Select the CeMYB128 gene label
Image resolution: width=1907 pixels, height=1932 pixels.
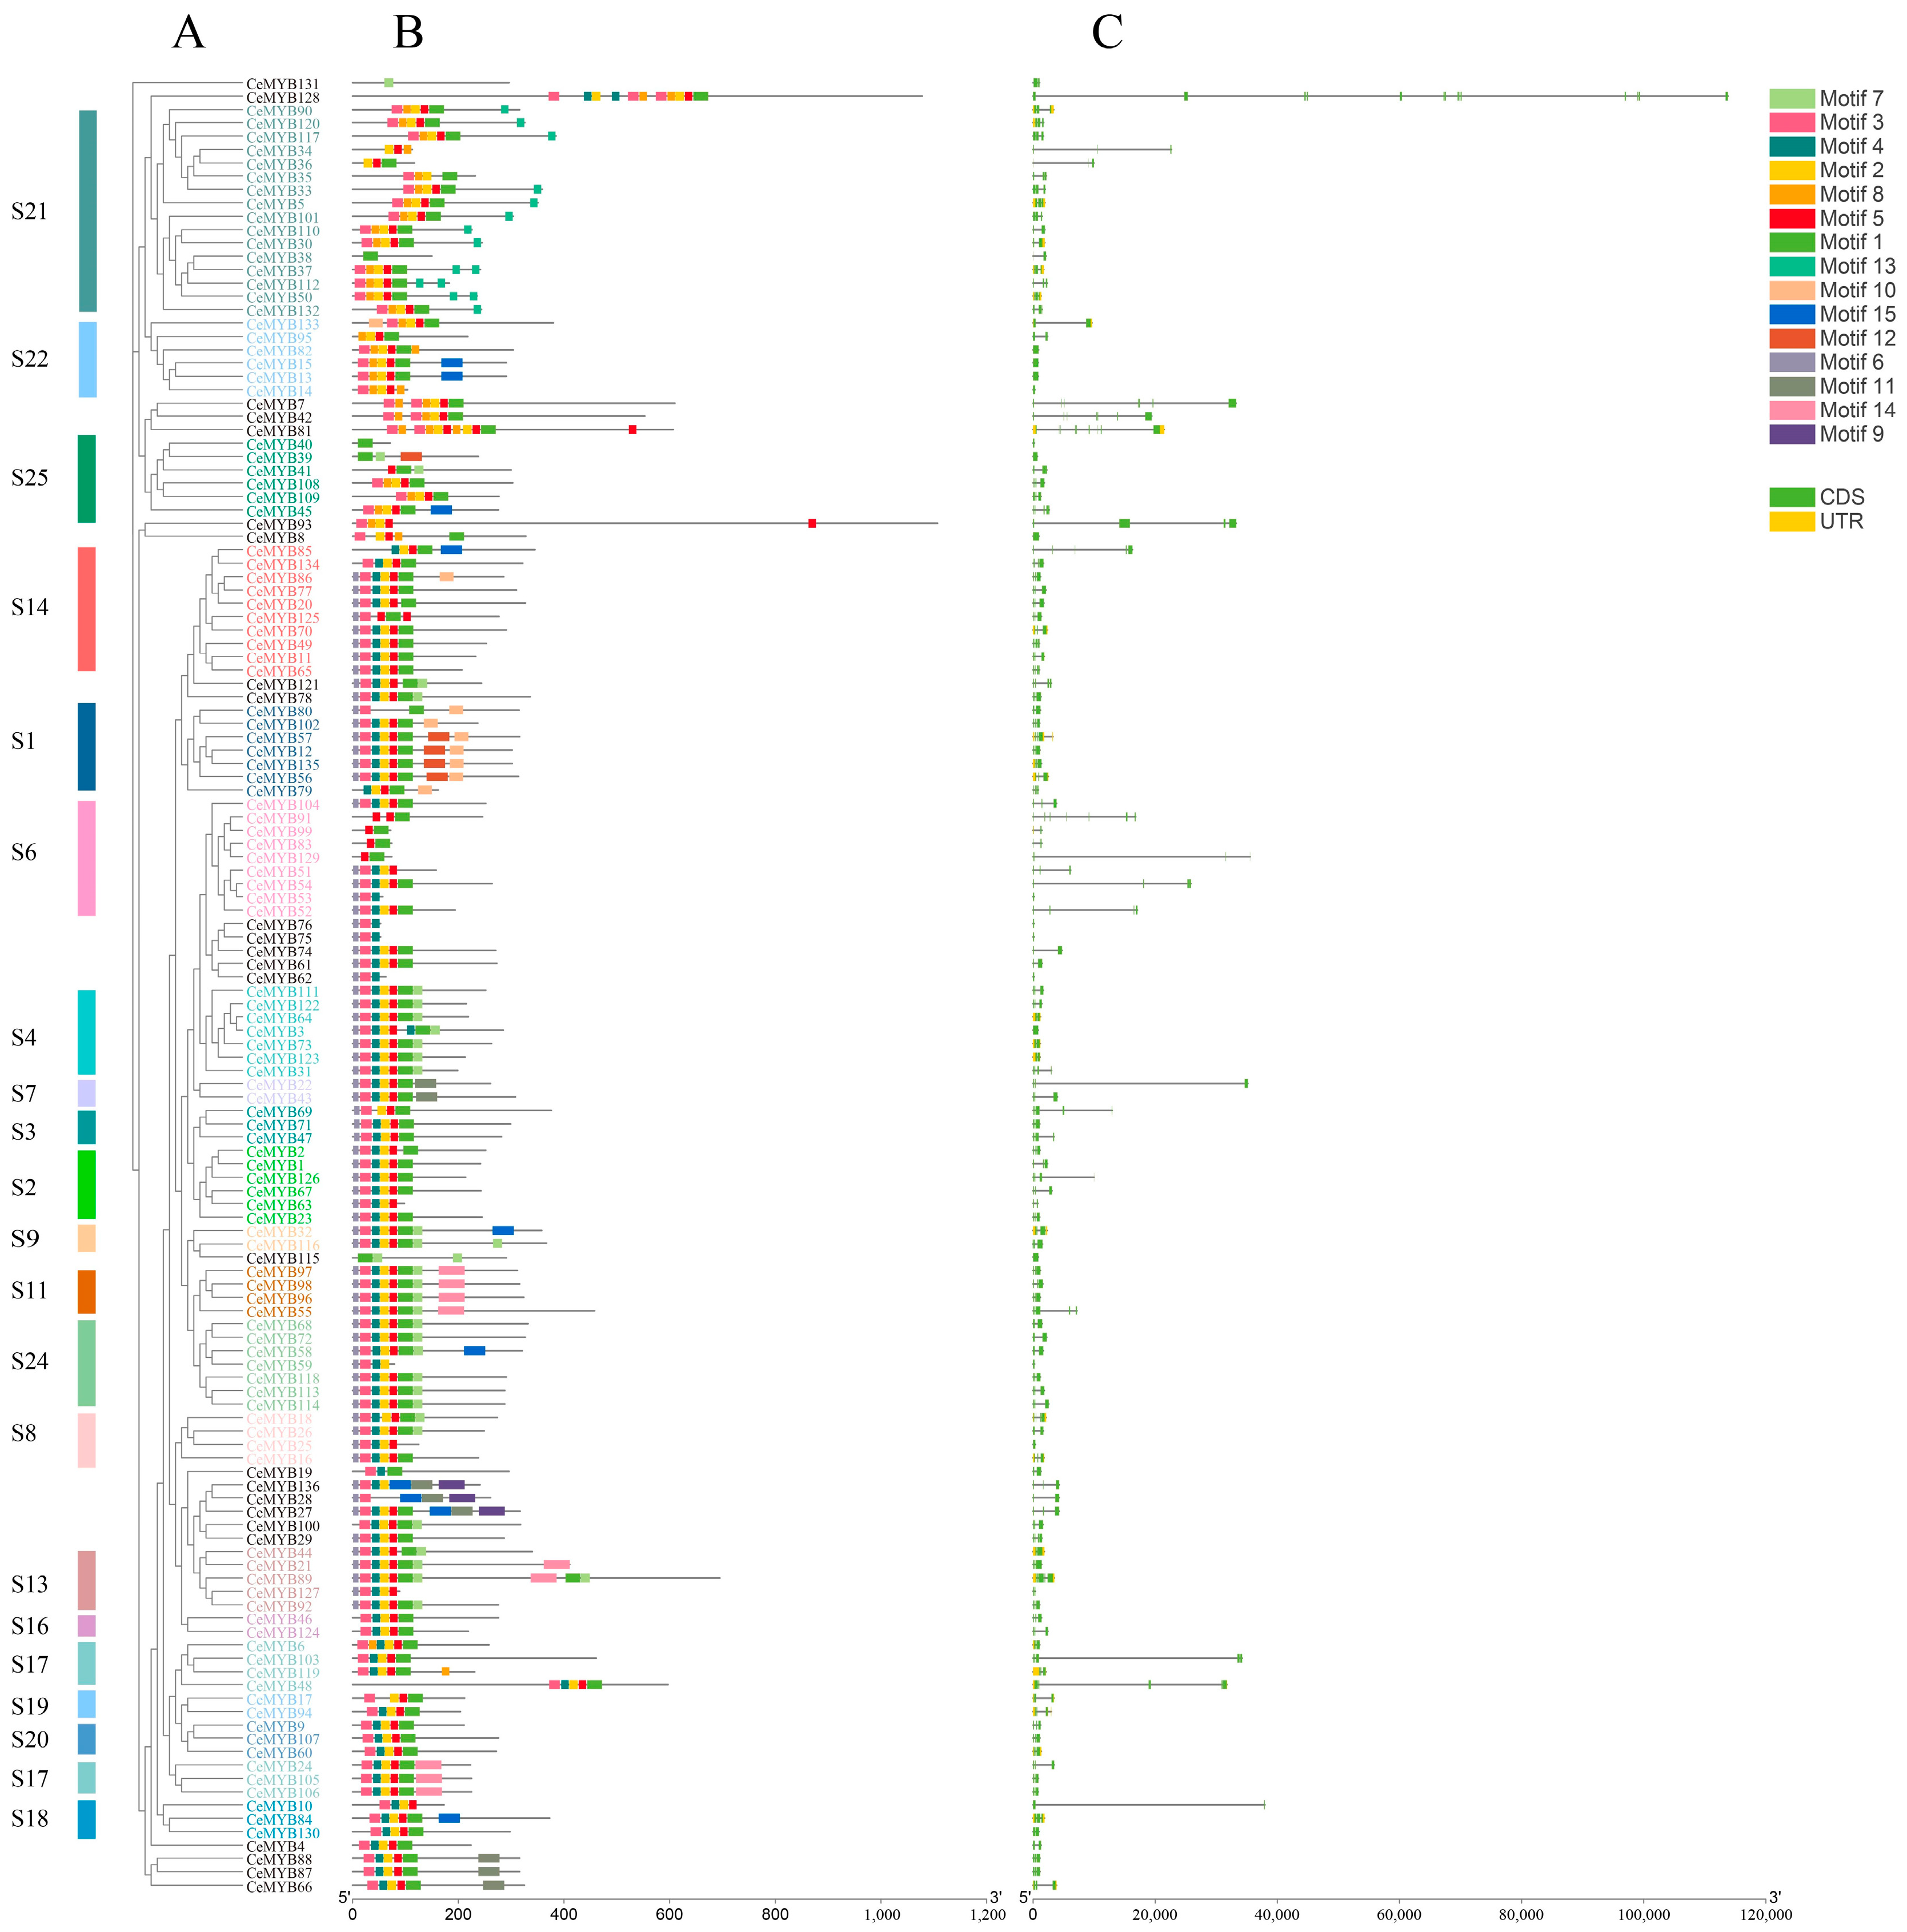[283, 98]
